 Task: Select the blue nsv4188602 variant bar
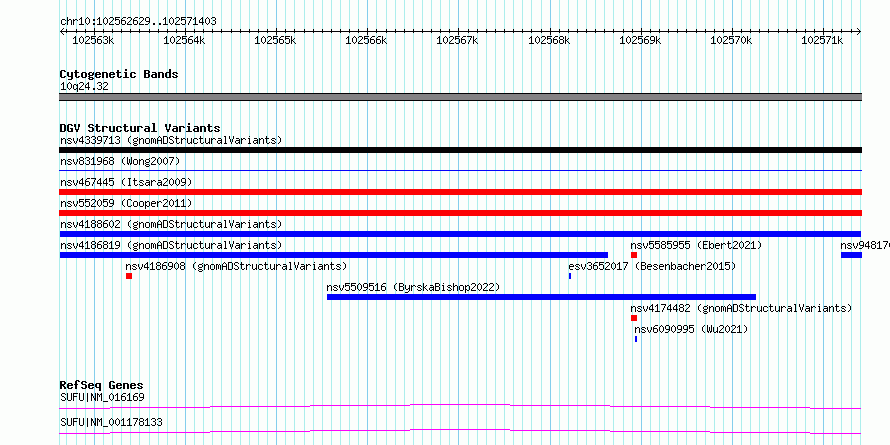click(x=460, y=234)
